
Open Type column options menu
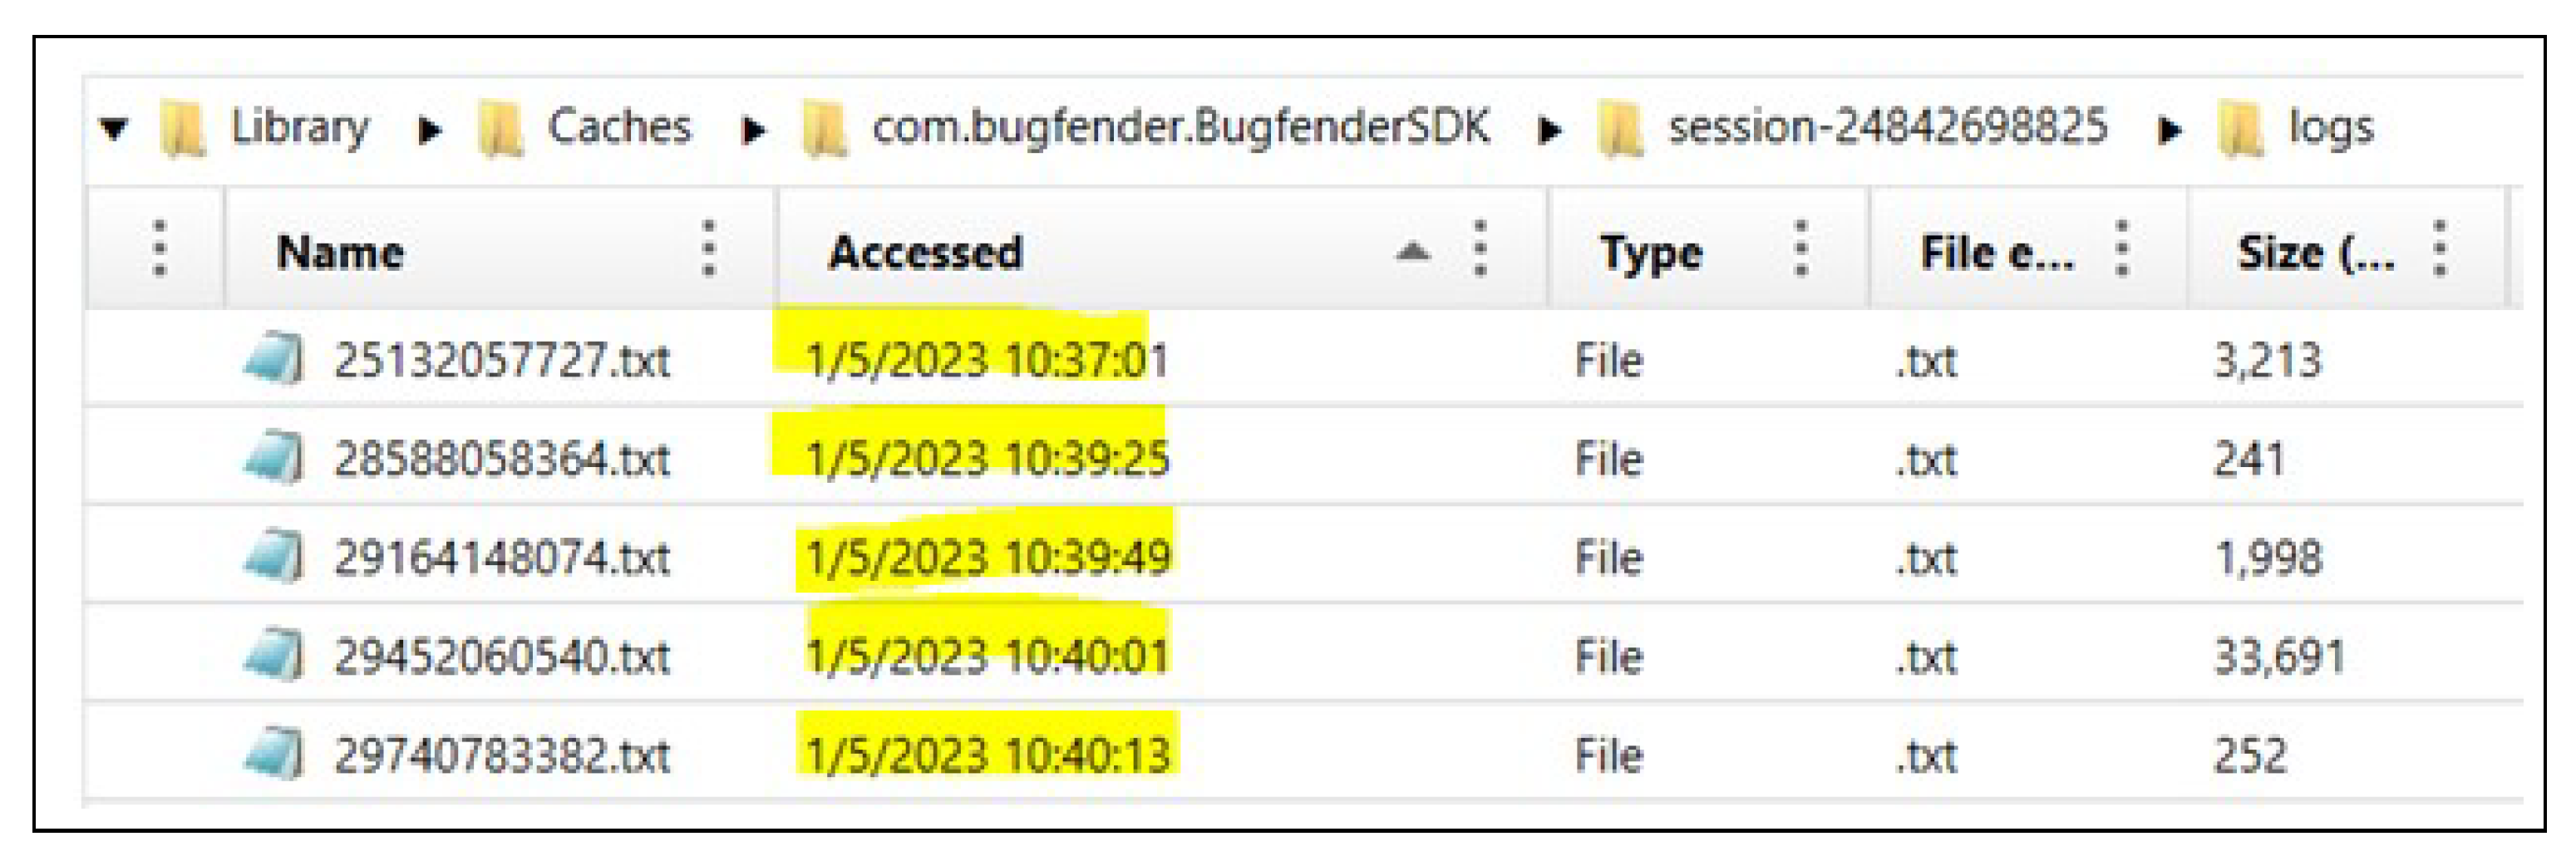point(1800,249)
